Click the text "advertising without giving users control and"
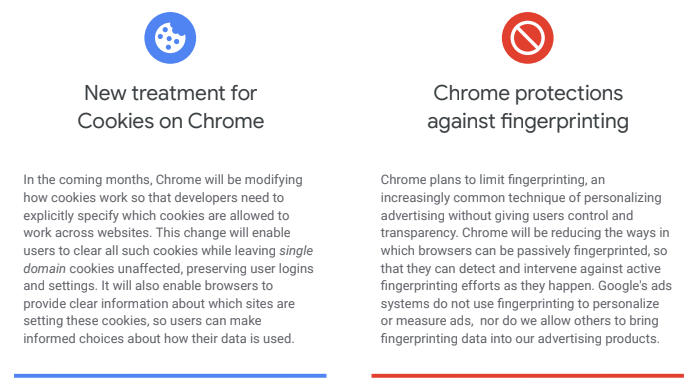The width and height of the screenshot is (698, 386). pyautogui.click(x=507, y=215)
